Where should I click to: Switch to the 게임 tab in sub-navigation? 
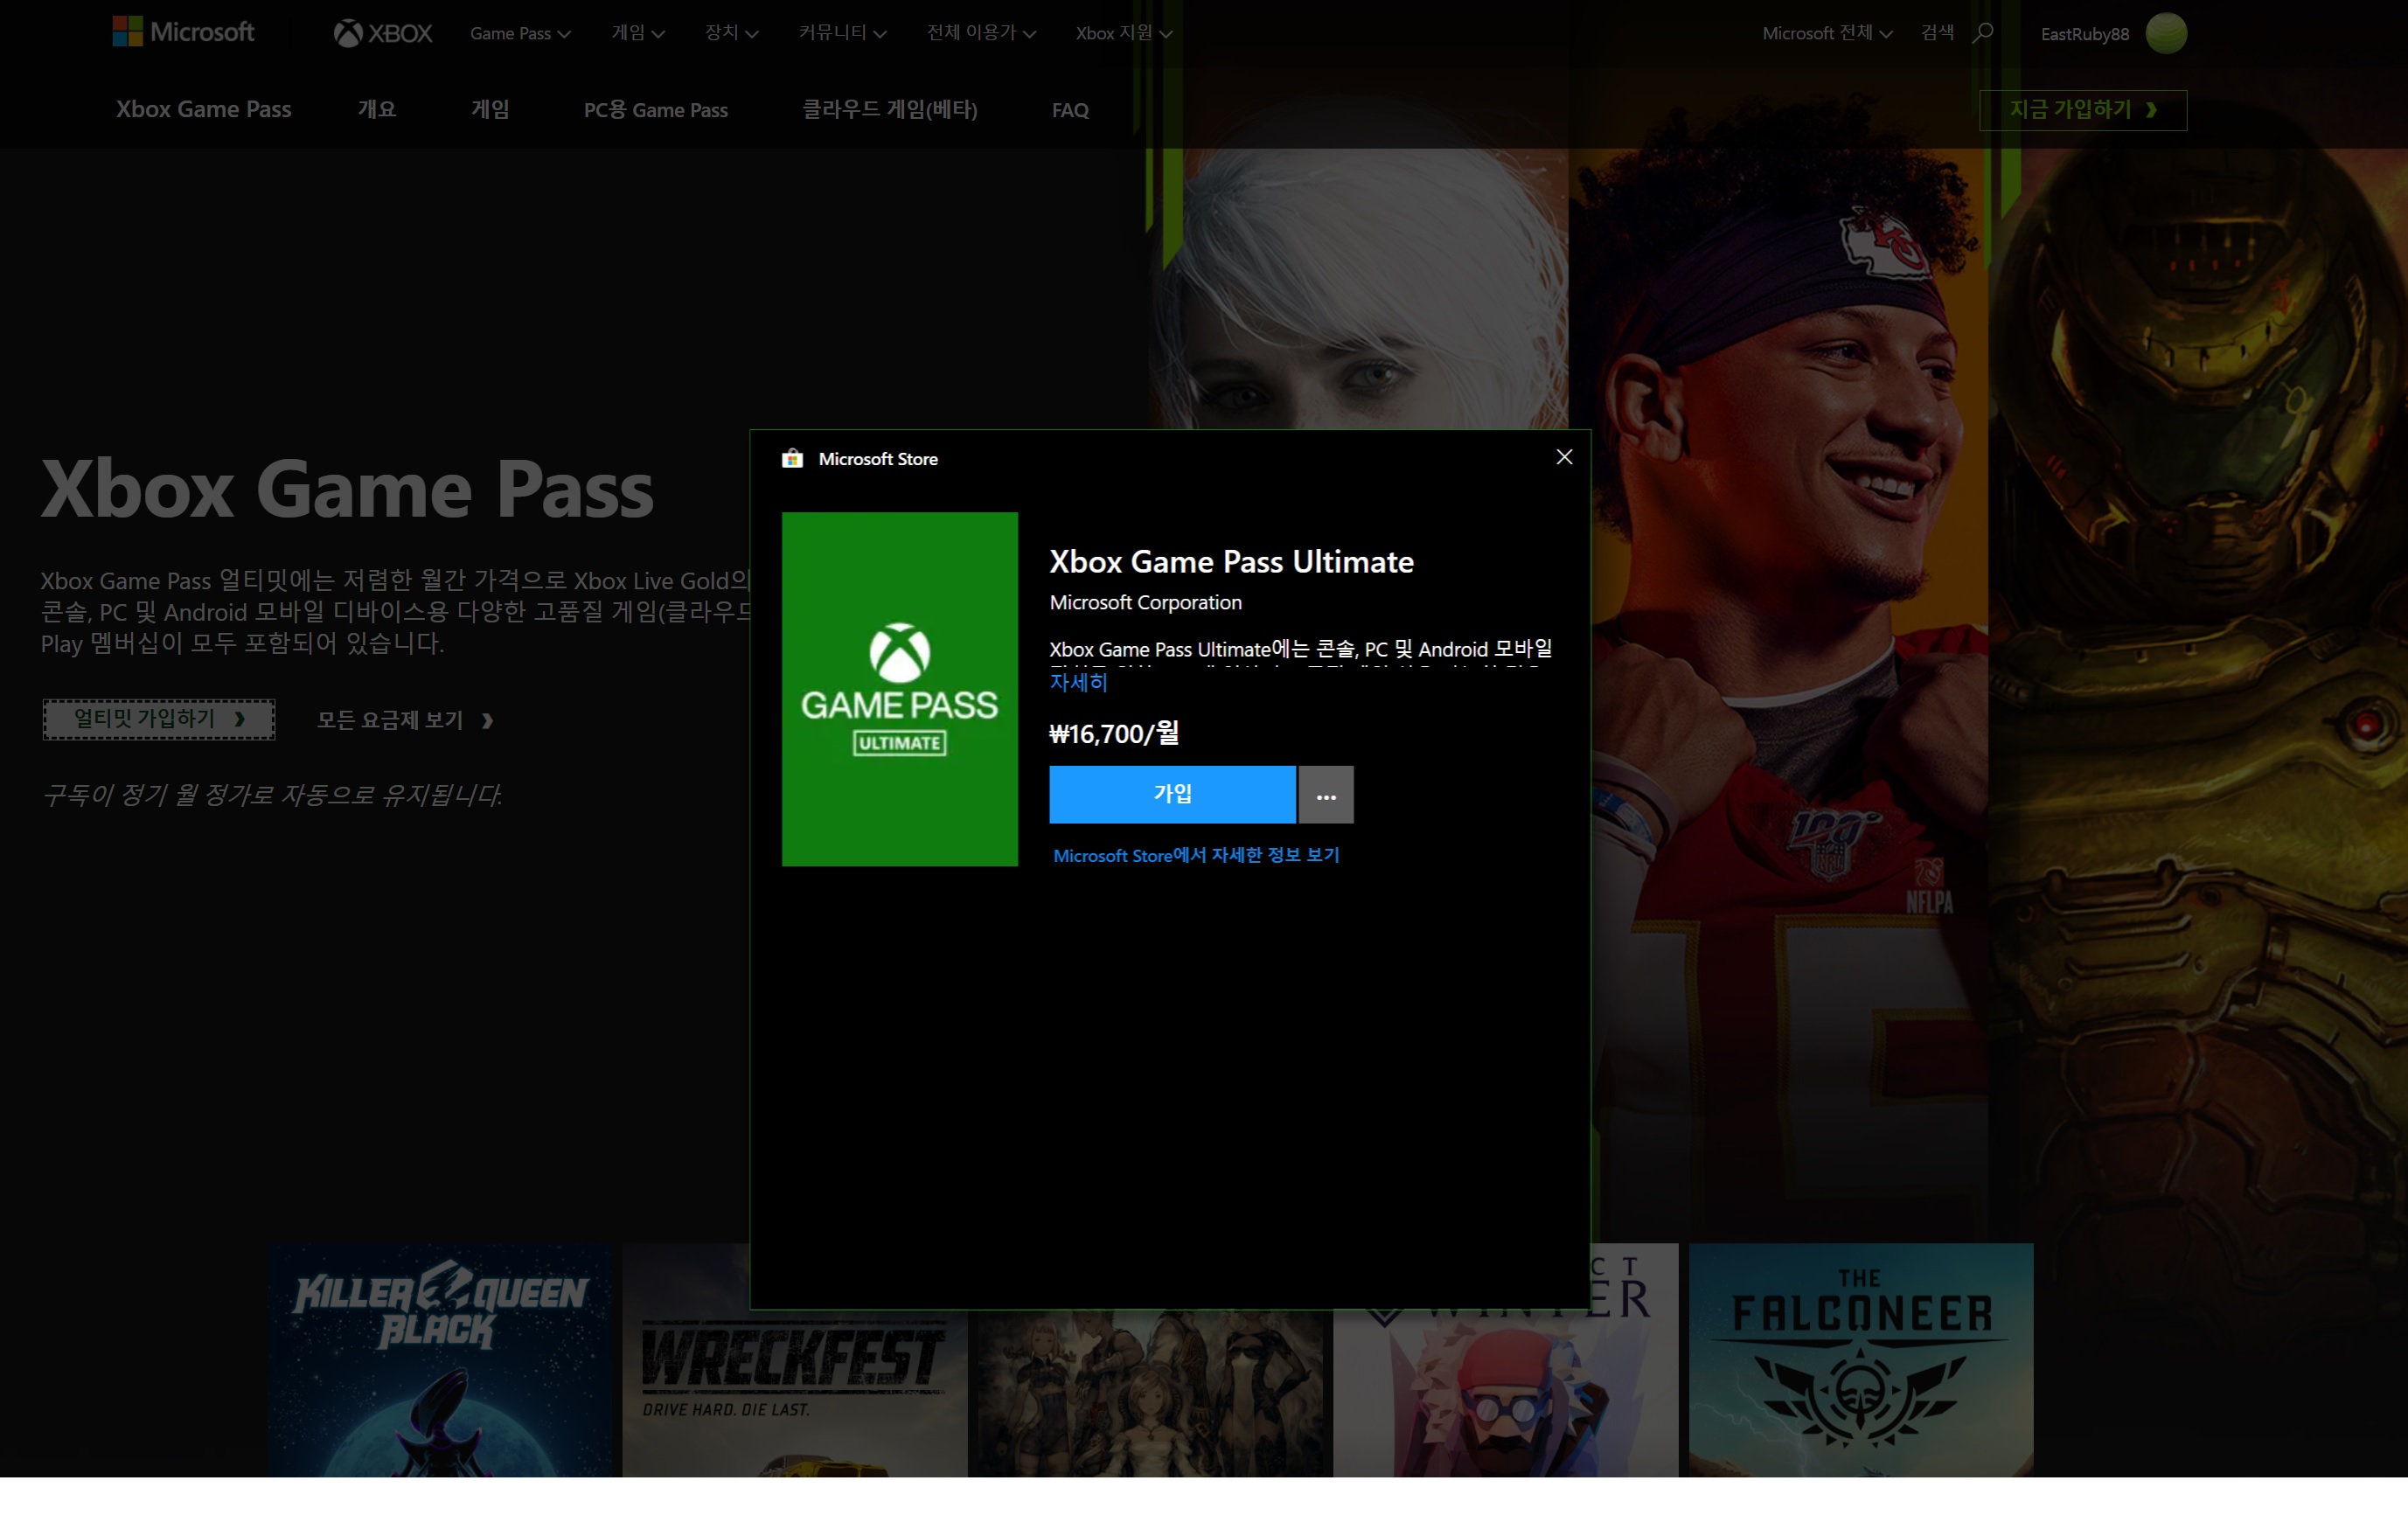(490, 109)
